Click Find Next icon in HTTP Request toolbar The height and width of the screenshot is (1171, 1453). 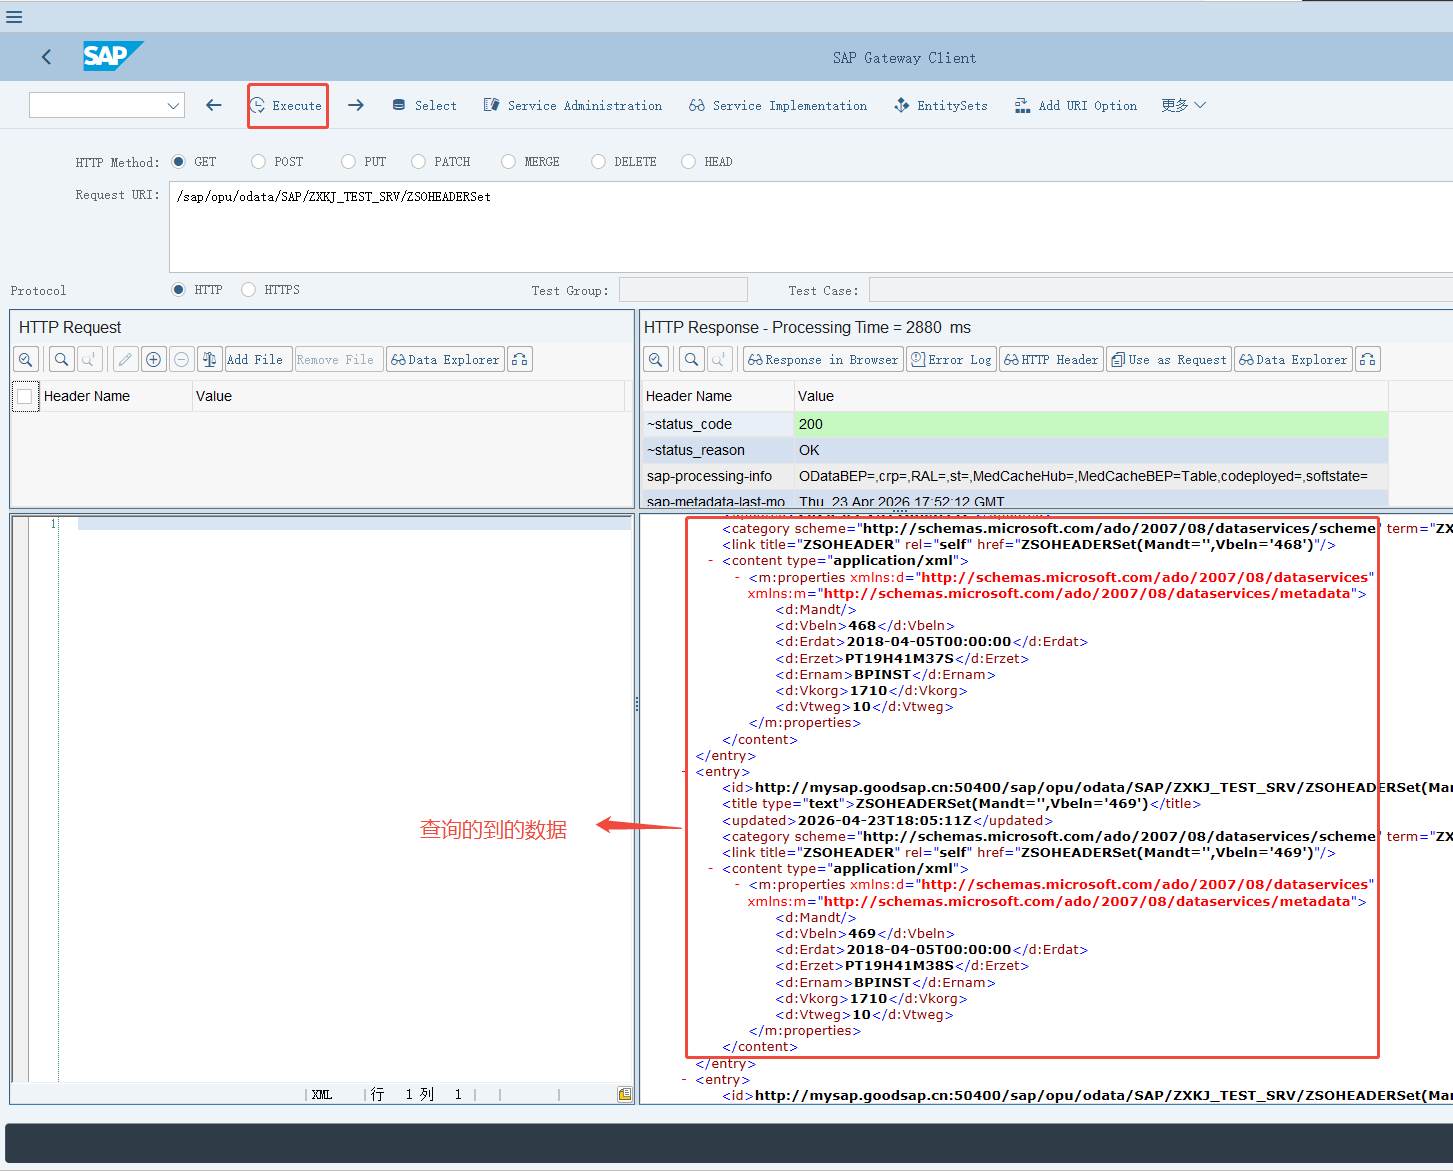(x=88, y=359)
